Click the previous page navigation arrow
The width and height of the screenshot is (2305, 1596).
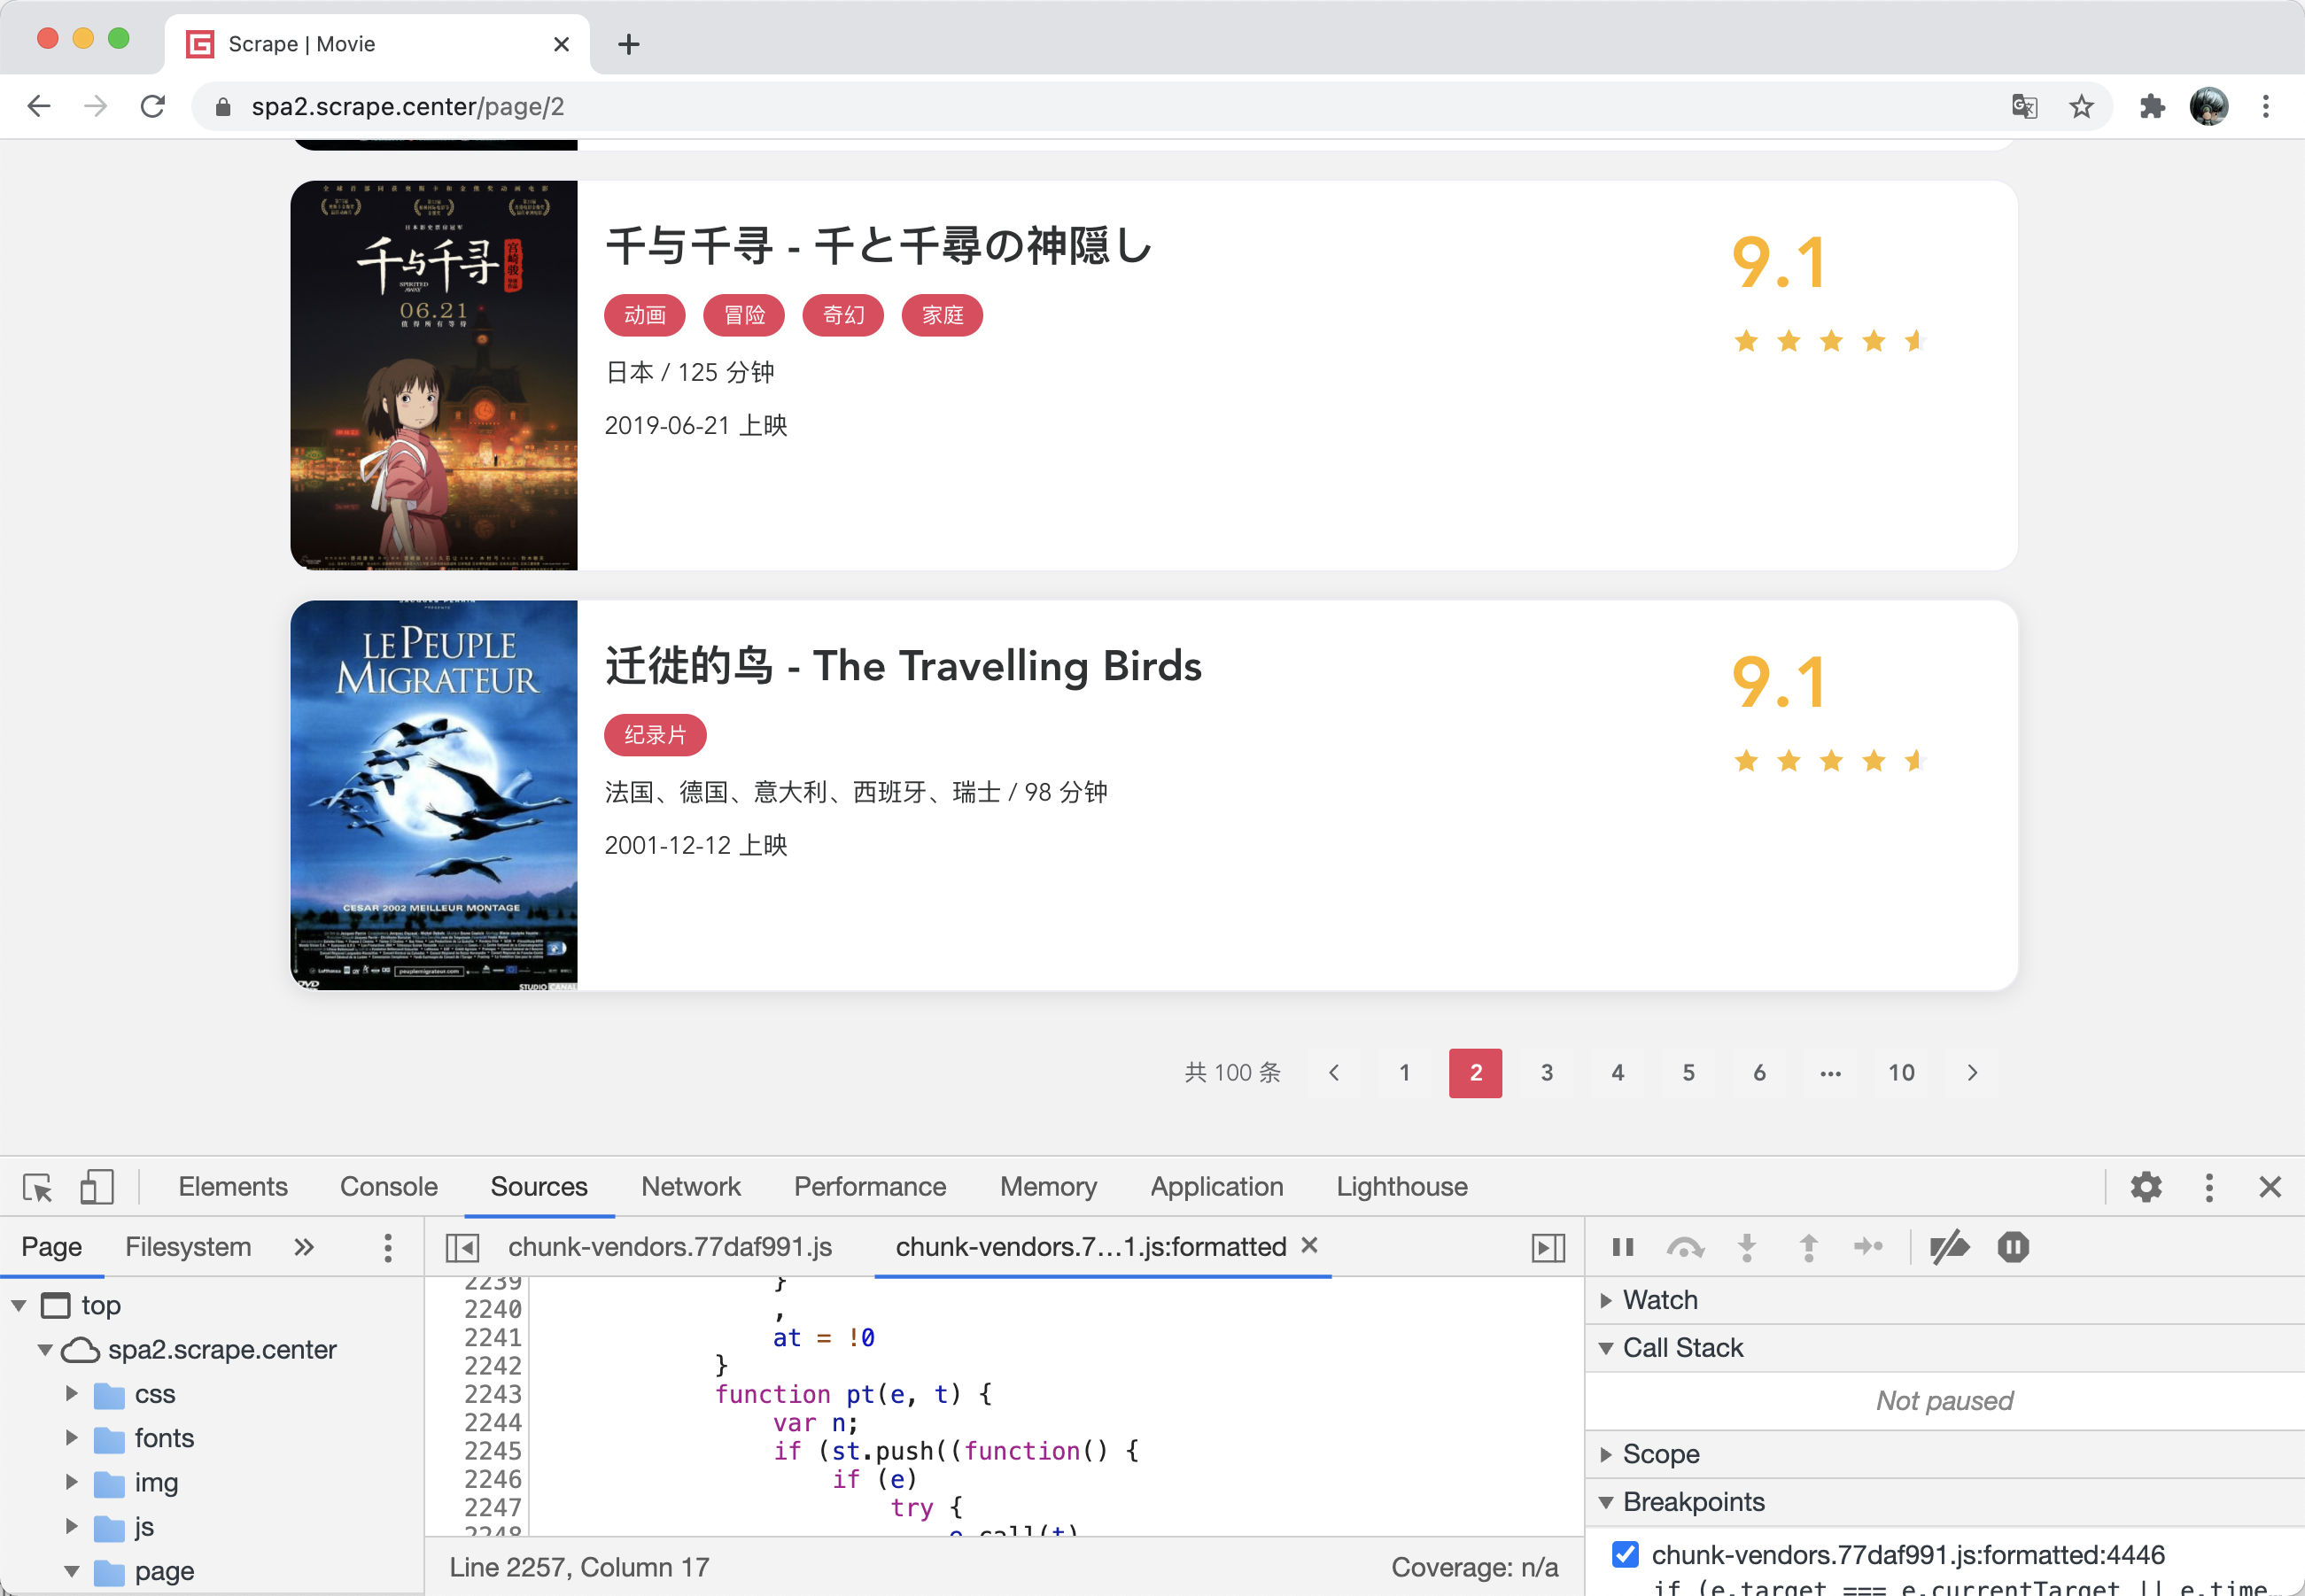coord(1335,1071)
